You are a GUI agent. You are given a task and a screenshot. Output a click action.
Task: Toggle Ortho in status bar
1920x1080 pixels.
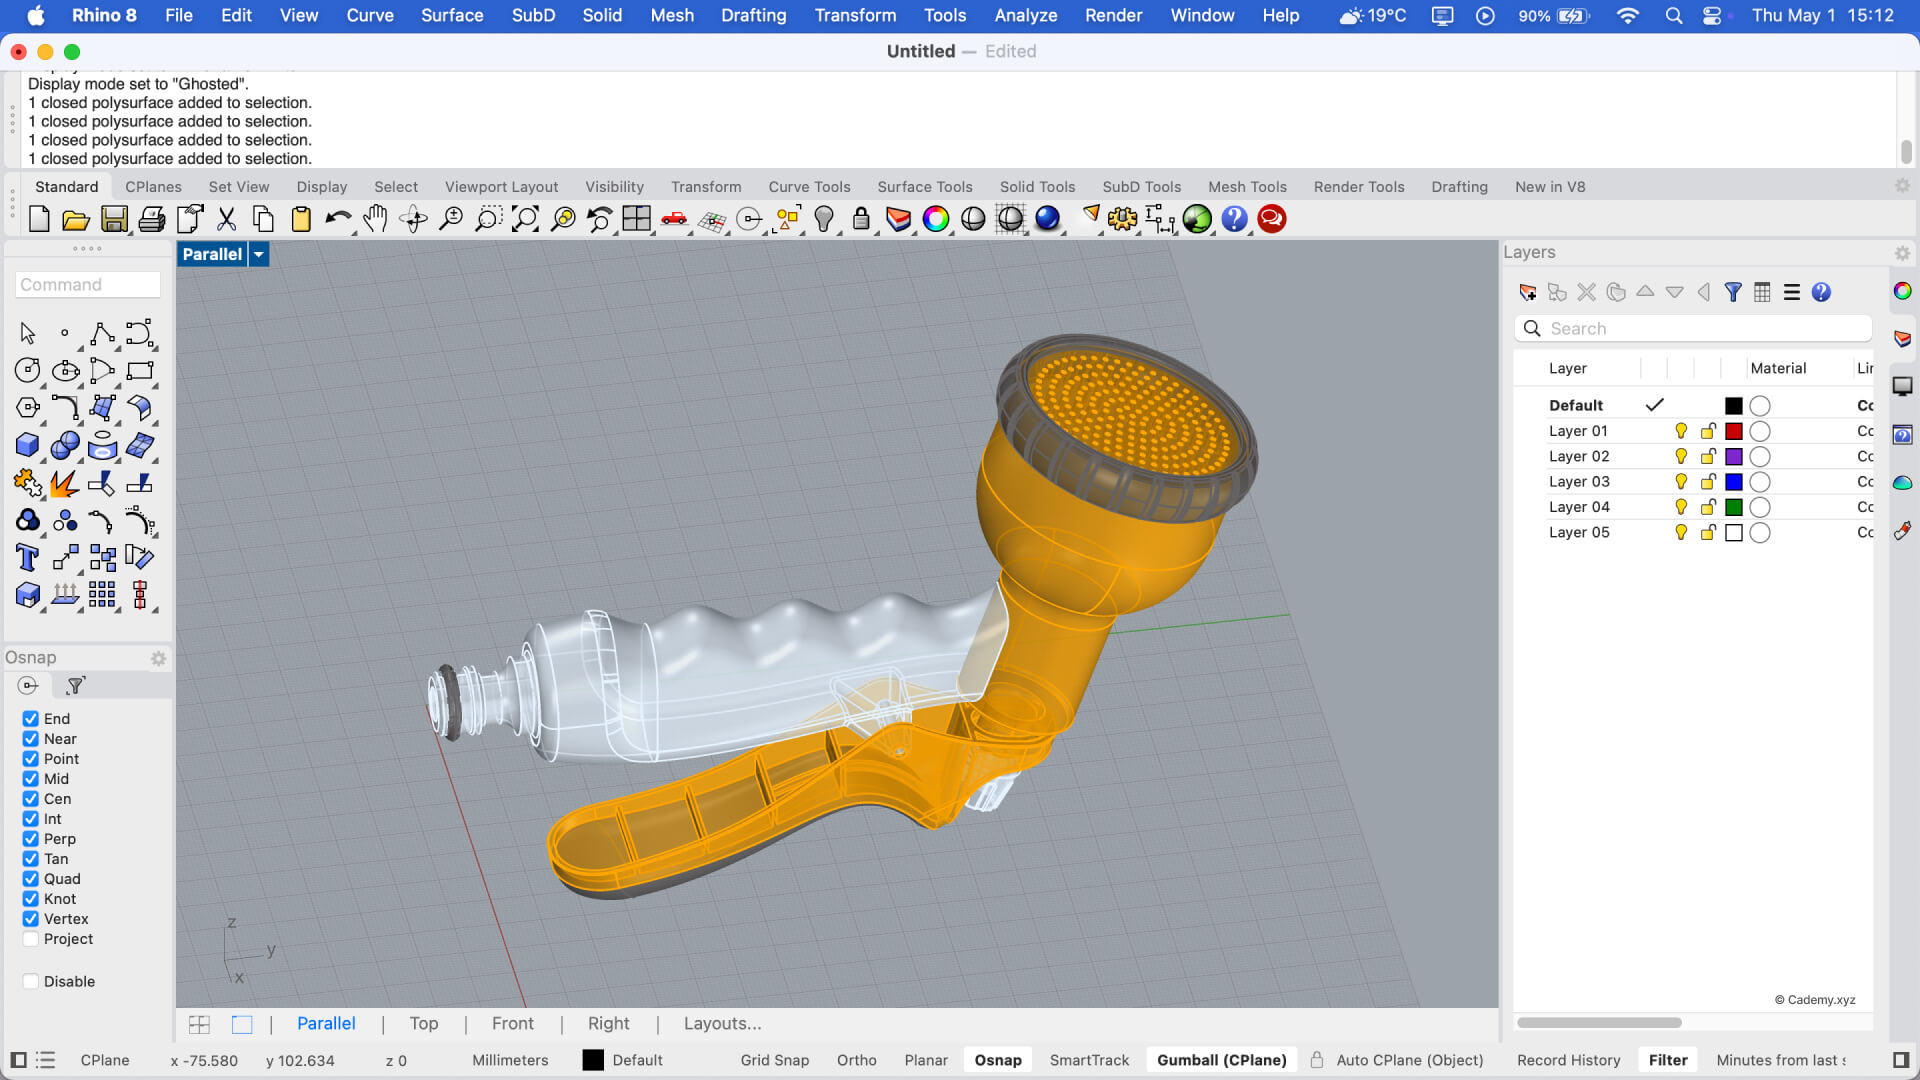(x=857, y=1060)
